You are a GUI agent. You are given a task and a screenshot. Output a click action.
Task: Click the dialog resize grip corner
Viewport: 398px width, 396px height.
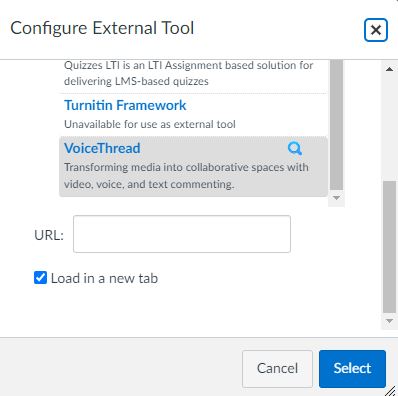click(391, 390)
